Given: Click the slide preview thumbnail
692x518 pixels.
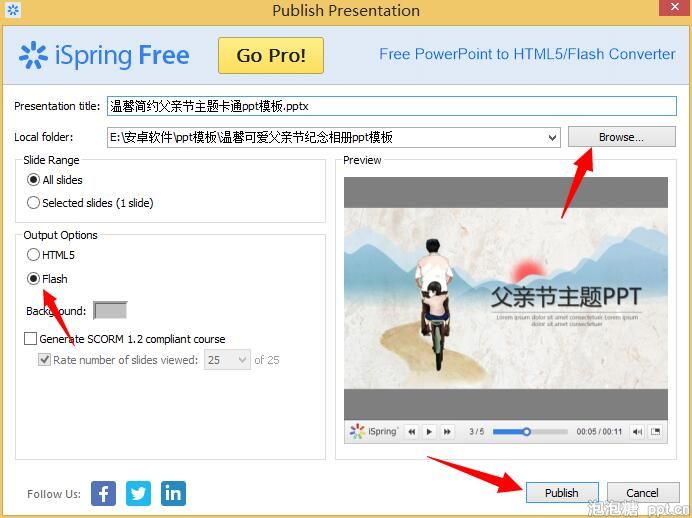Looking at the screenshot, I should [506, 298].
